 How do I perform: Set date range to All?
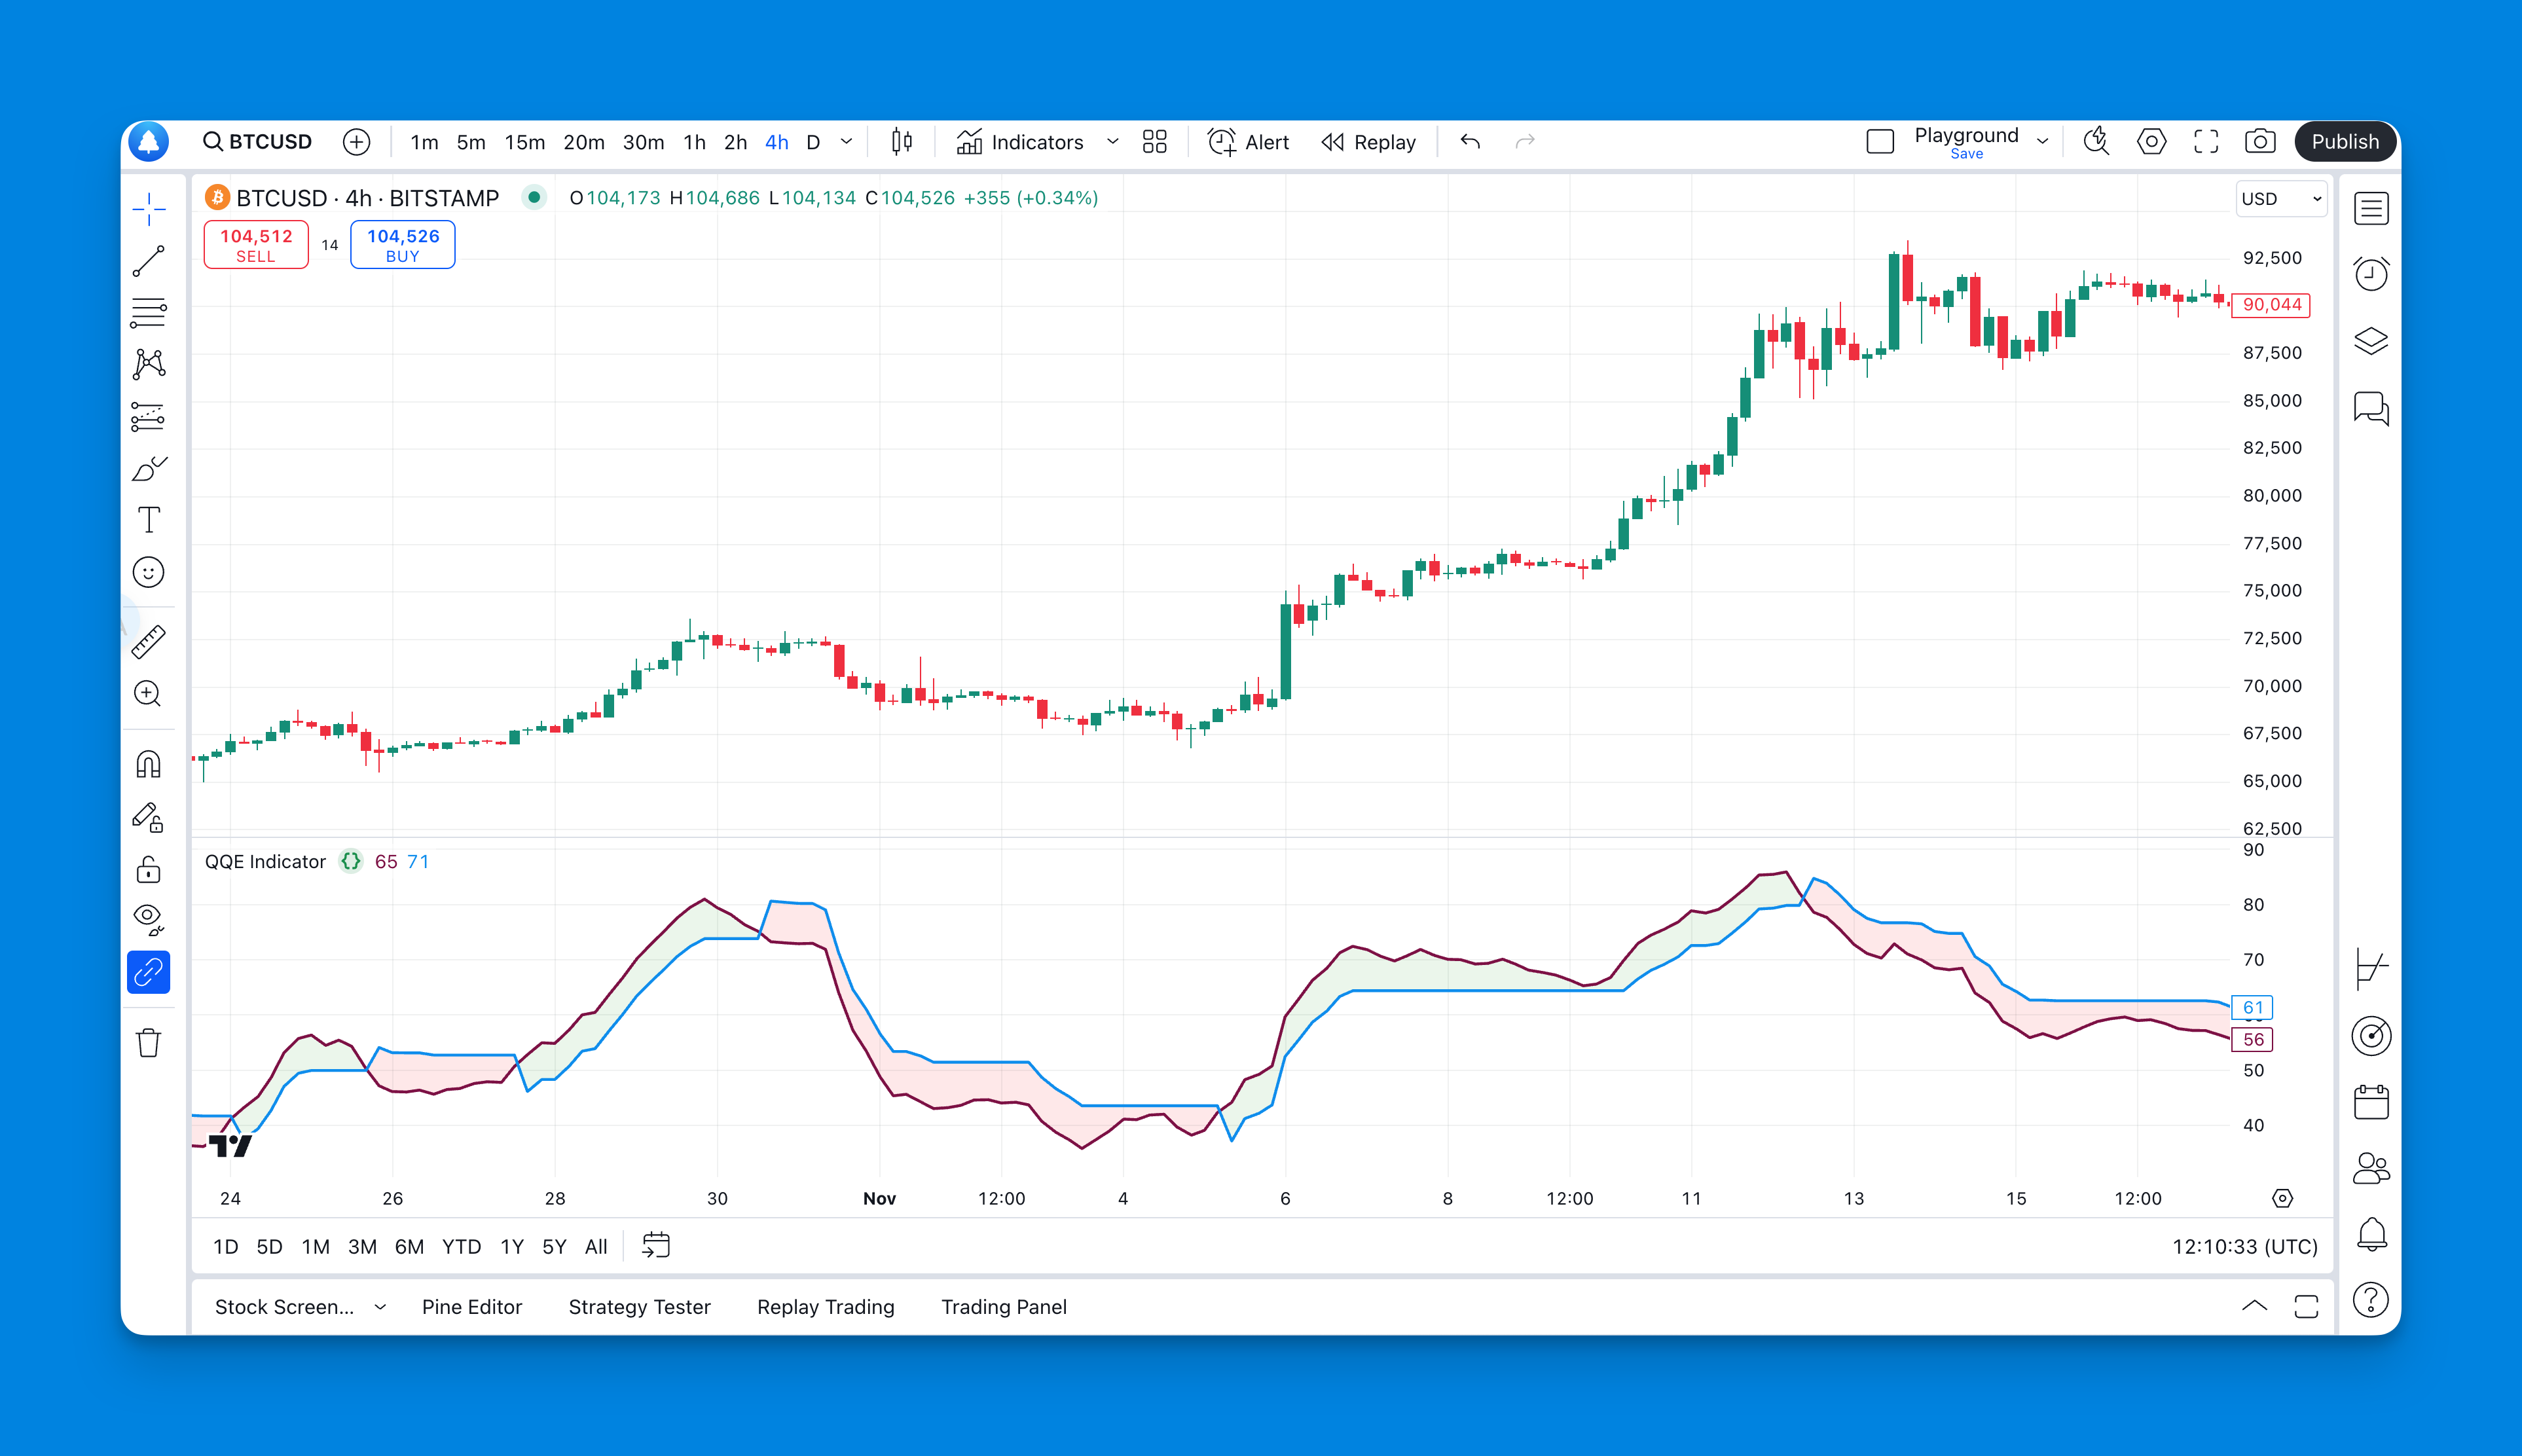(x=596, y=1247)
